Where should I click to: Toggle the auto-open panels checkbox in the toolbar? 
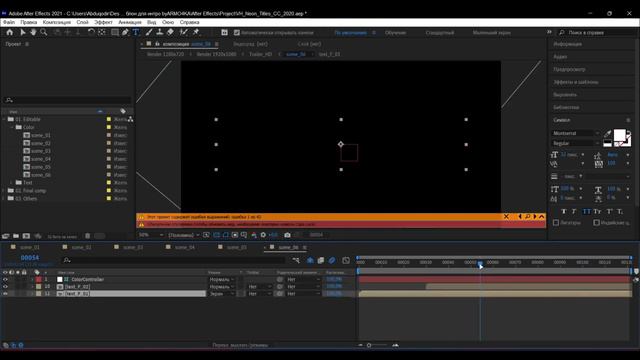click(237, 33)
